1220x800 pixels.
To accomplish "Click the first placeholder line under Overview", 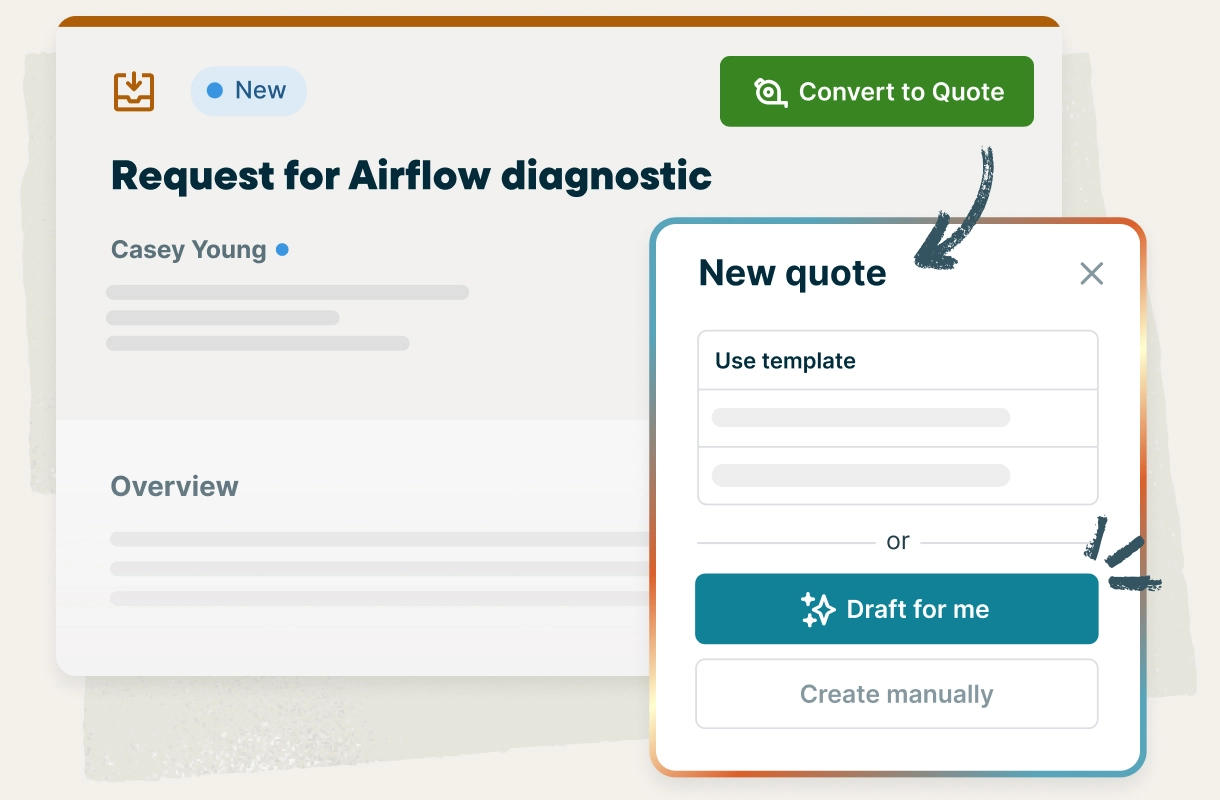I will pos(380,539).
